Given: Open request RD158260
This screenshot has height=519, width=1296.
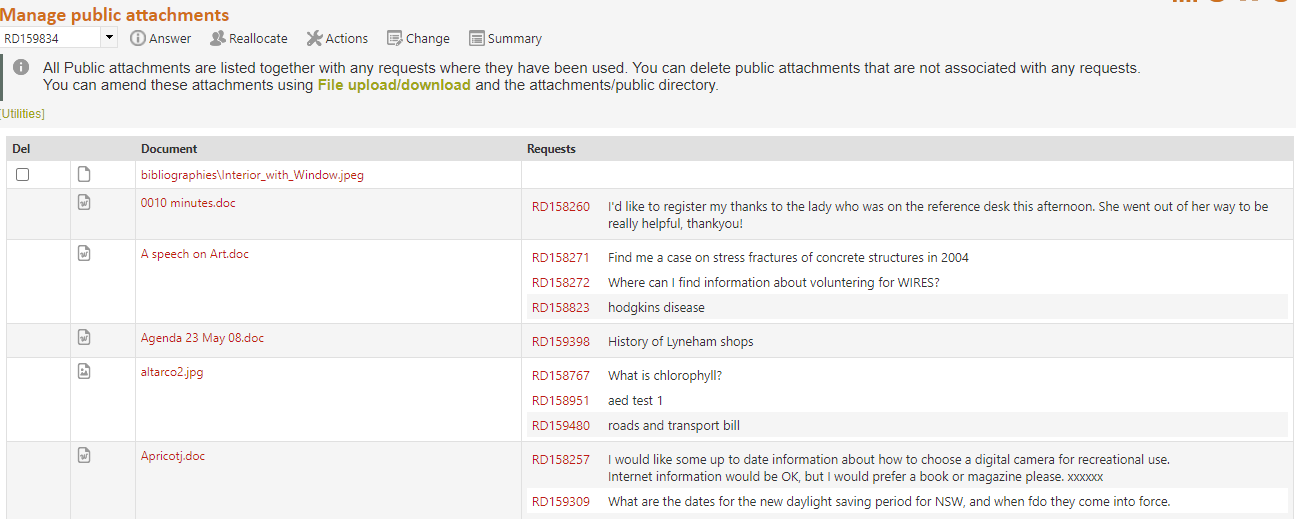Looking at the screenshot, I should [x=561, y=207].
